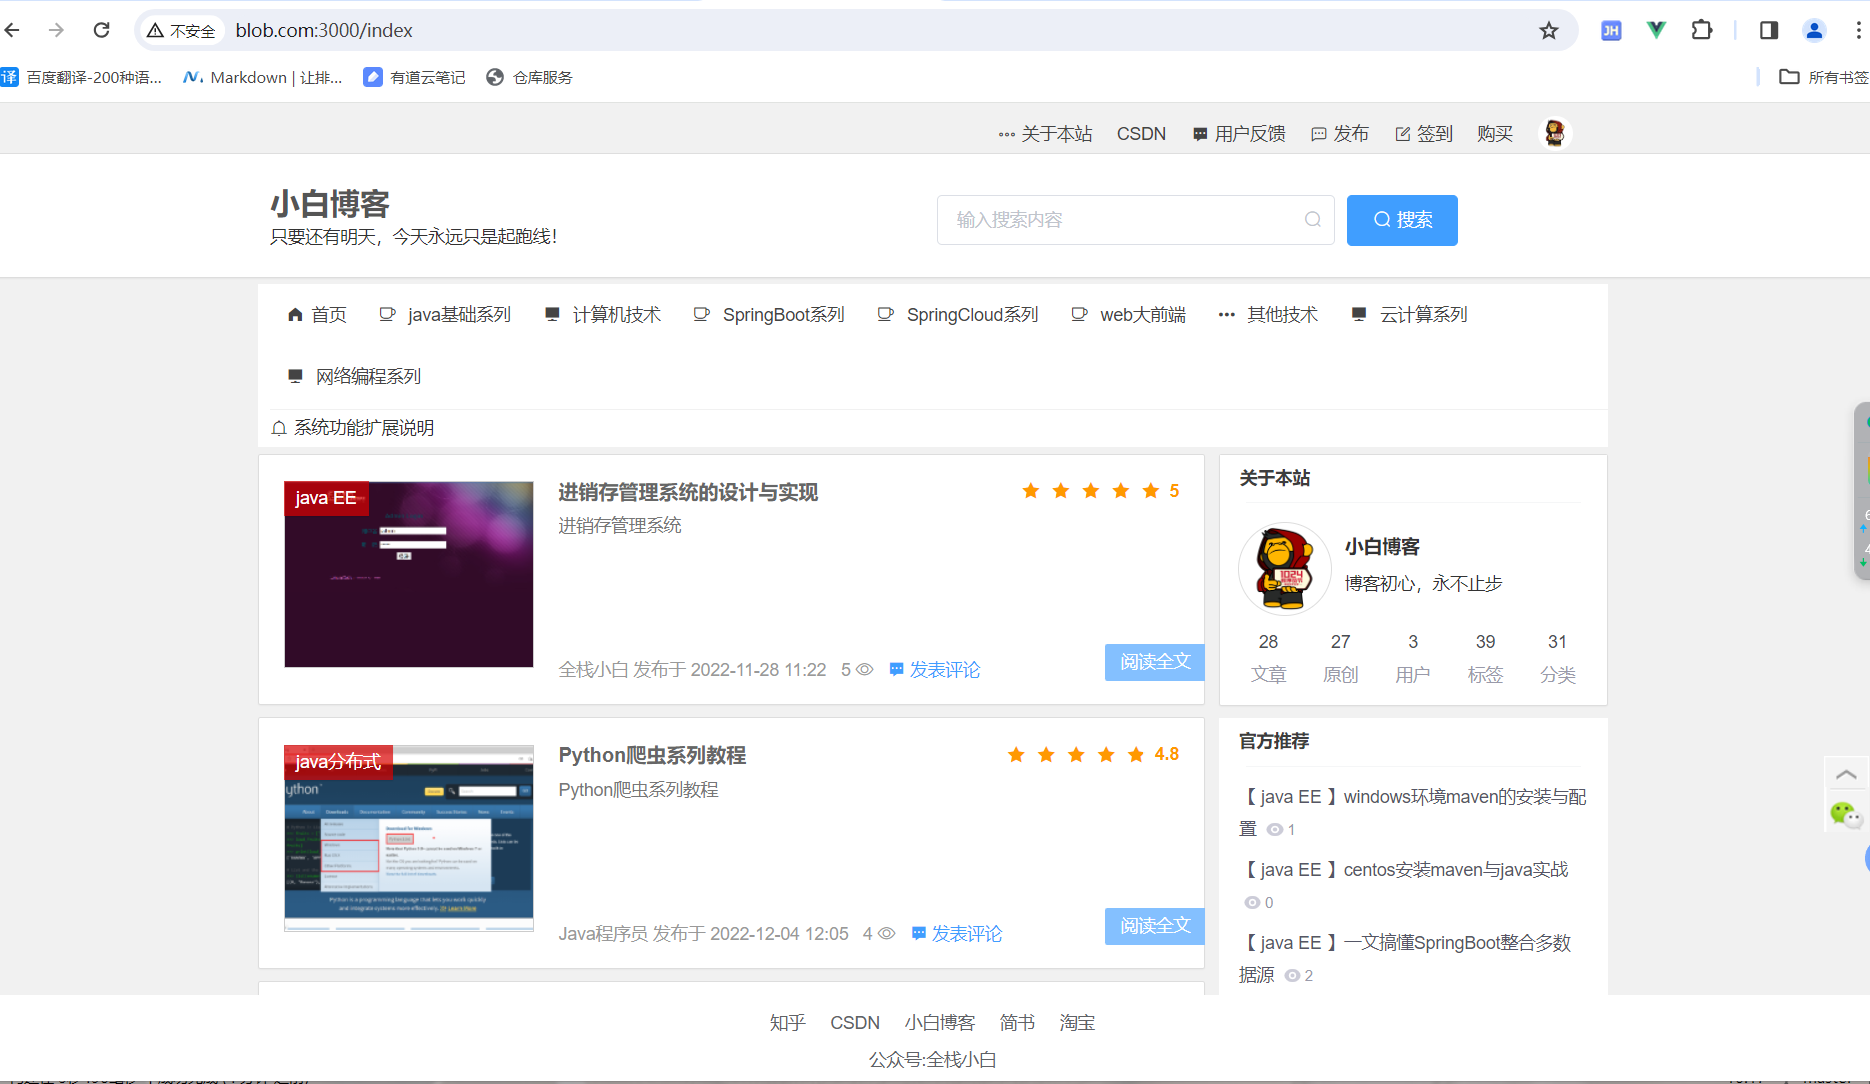The image size is (1870, 1084).
Task: Open 云计算系列 category
Action: [1409, 315]
